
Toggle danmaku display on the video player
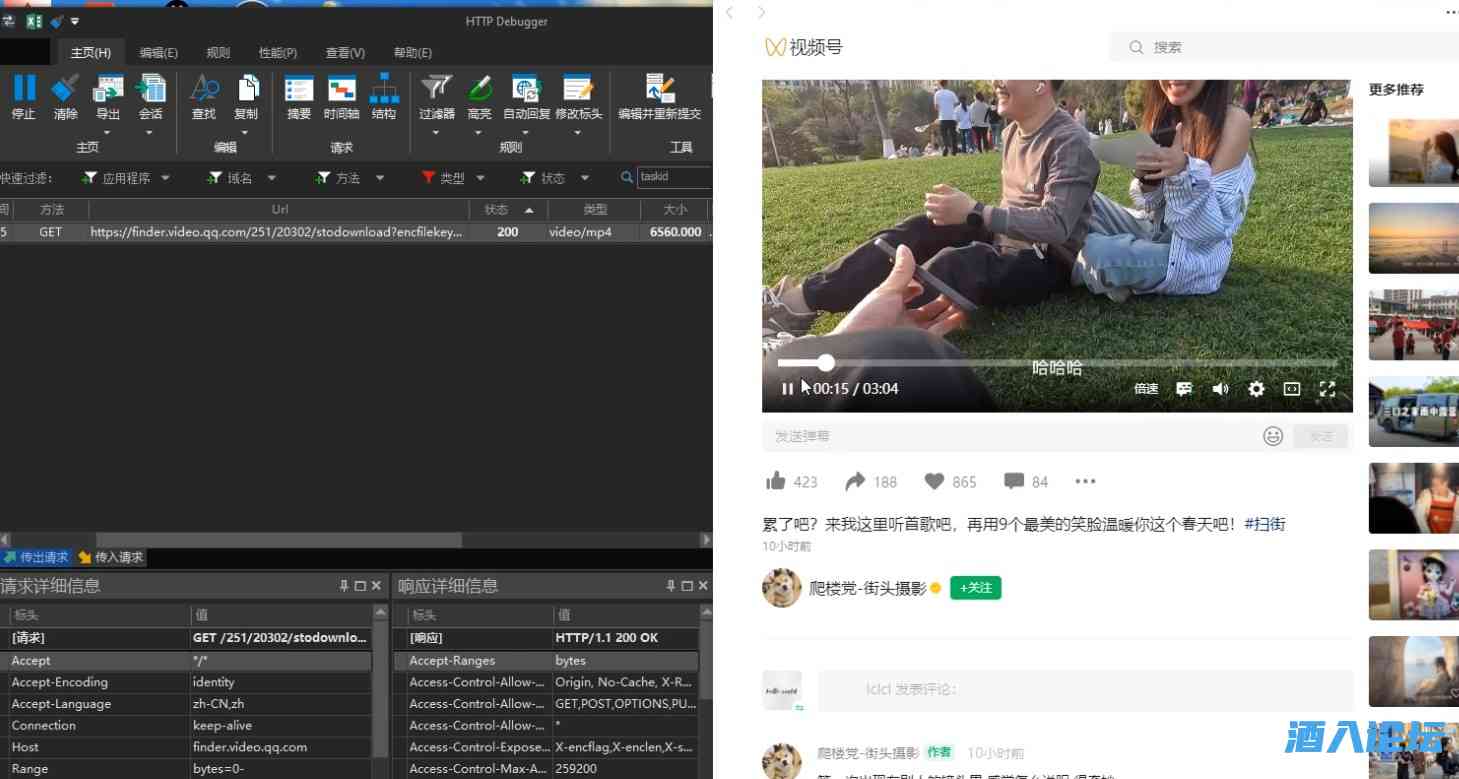coord(1183,388)
